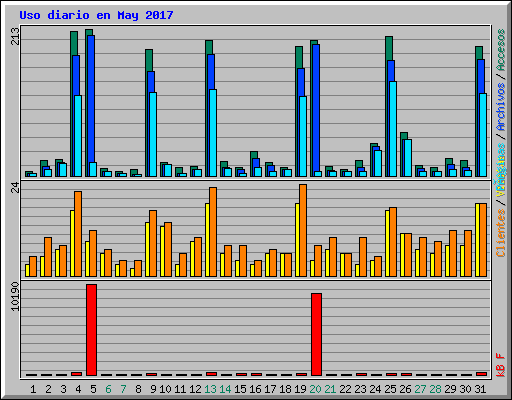Click the 10190 y-axis scale value

tap(15, 296)
